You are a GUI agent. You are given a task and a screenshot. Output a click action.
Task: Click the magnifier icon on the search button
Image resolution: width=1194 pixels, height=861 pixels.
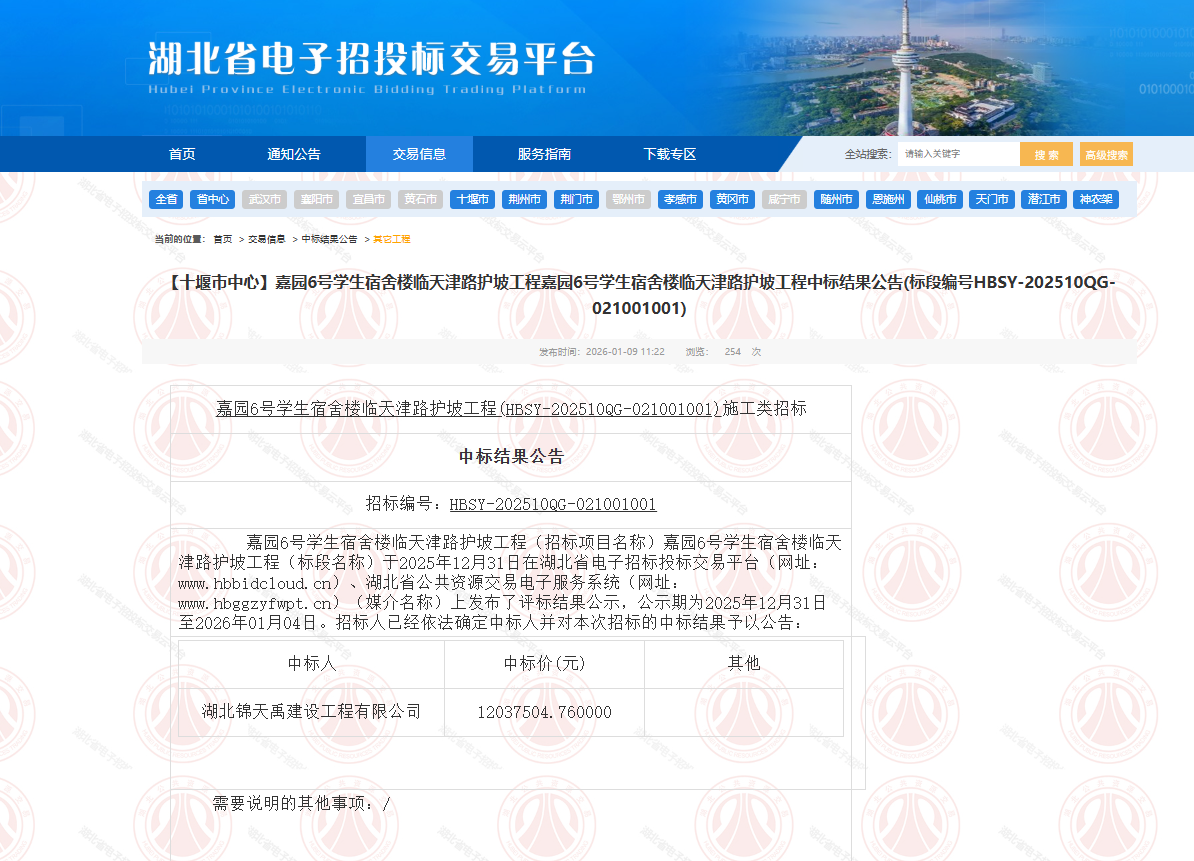click(1046, 154)
